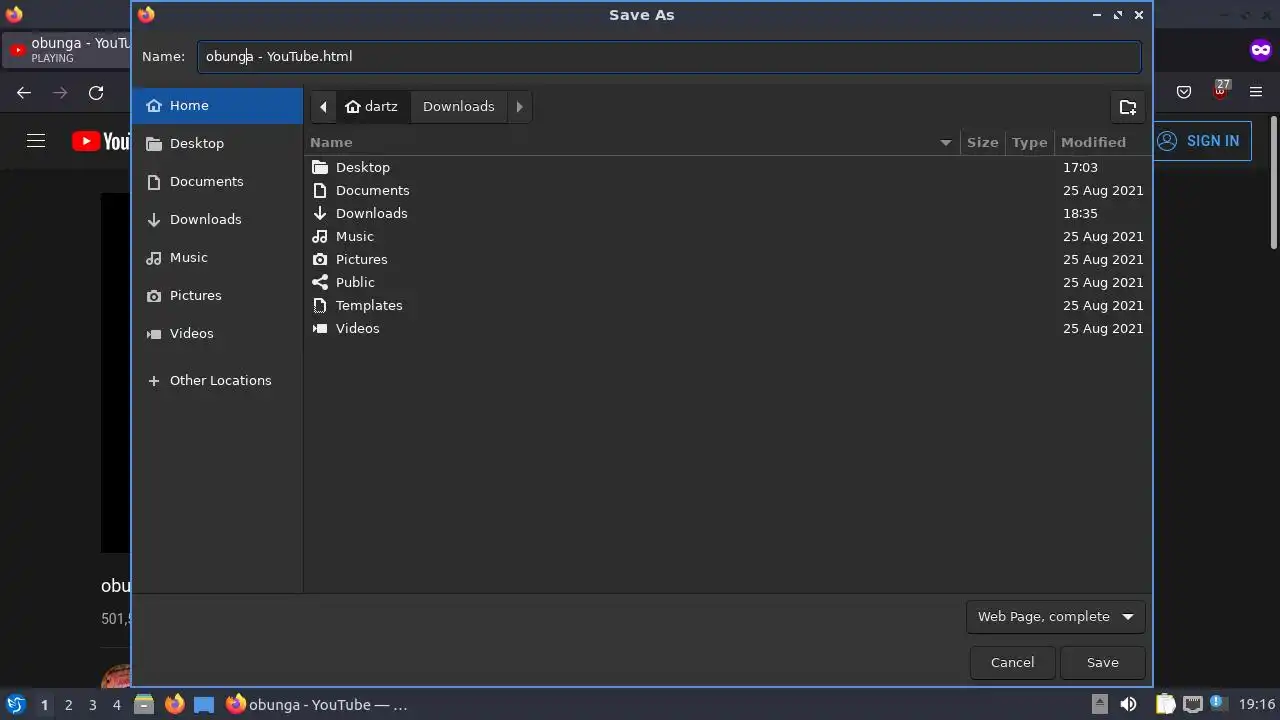Click the 19:16 taskbar clock
1280x720 pixels.
click(1257, 704)
